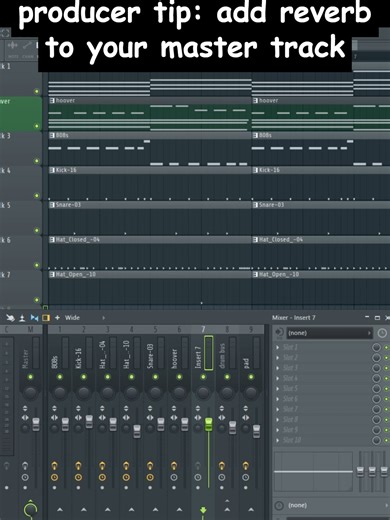Toggle the Slot 1 effect enable LED
This screenshot has width=390, height=520.
[x=386, y=347]
